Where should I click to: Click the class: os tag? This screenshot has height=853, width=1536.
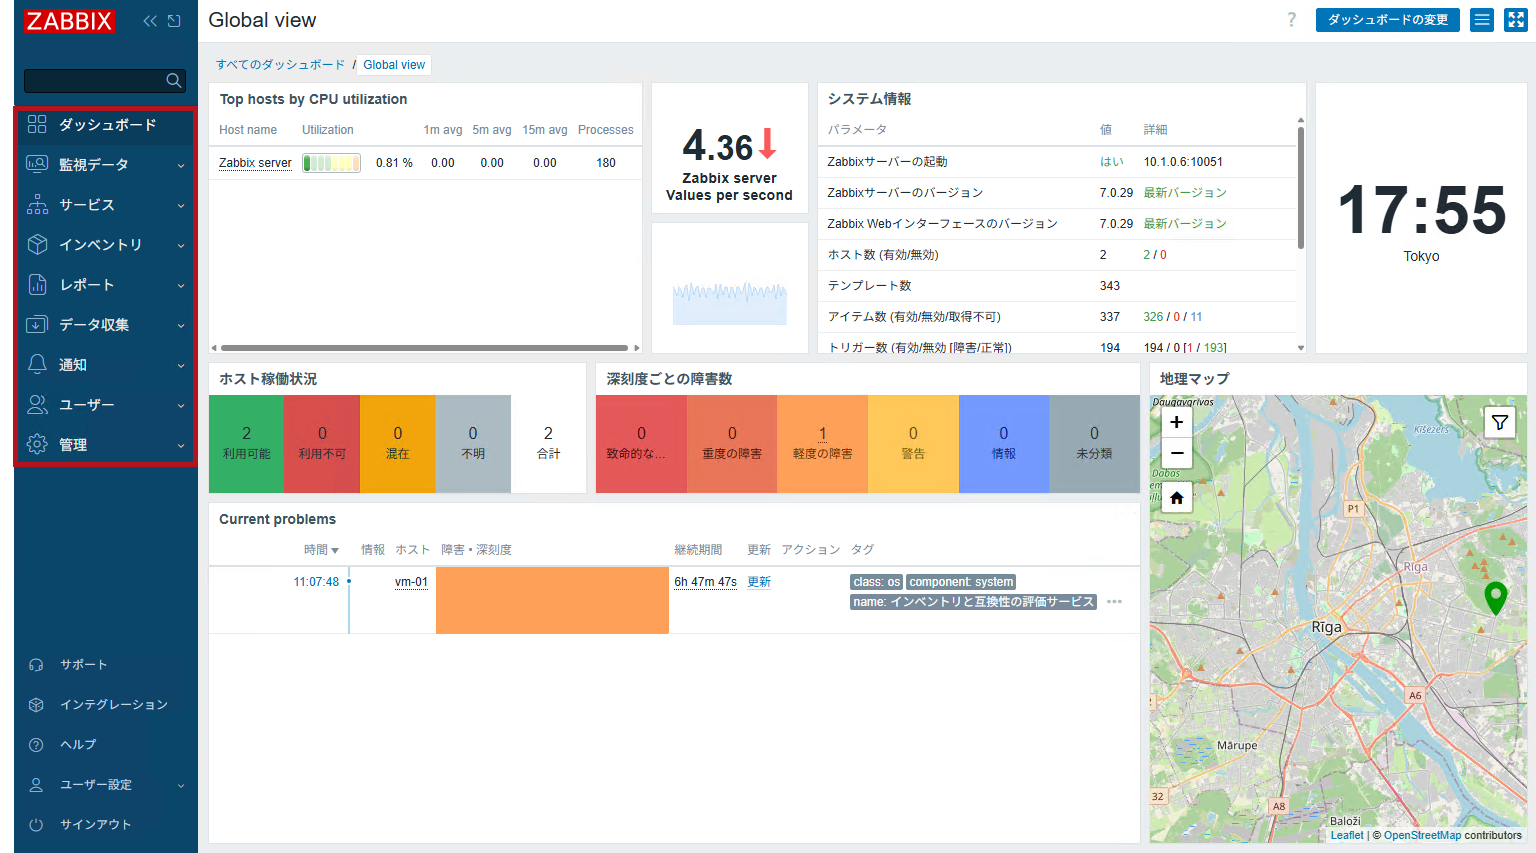click(877, 582)
